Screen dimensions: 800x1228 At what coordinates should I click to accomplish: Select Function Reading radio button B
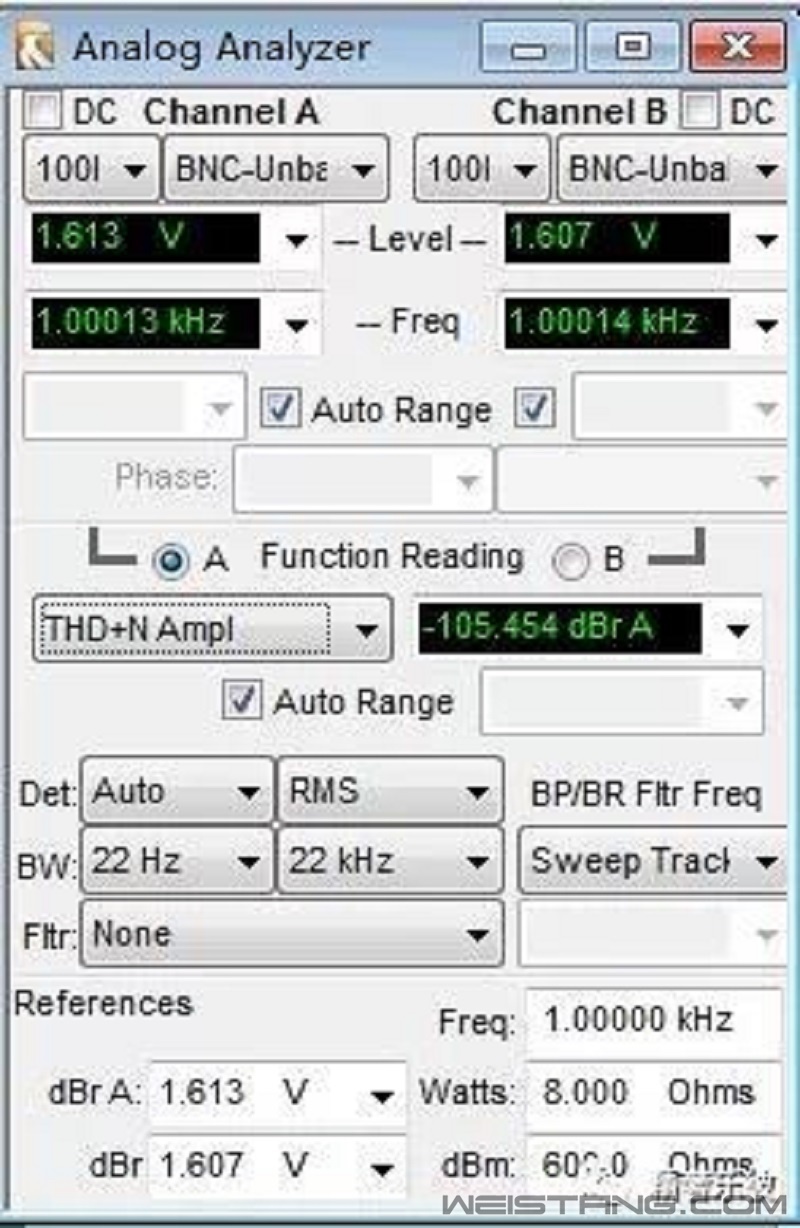[570, 561]
